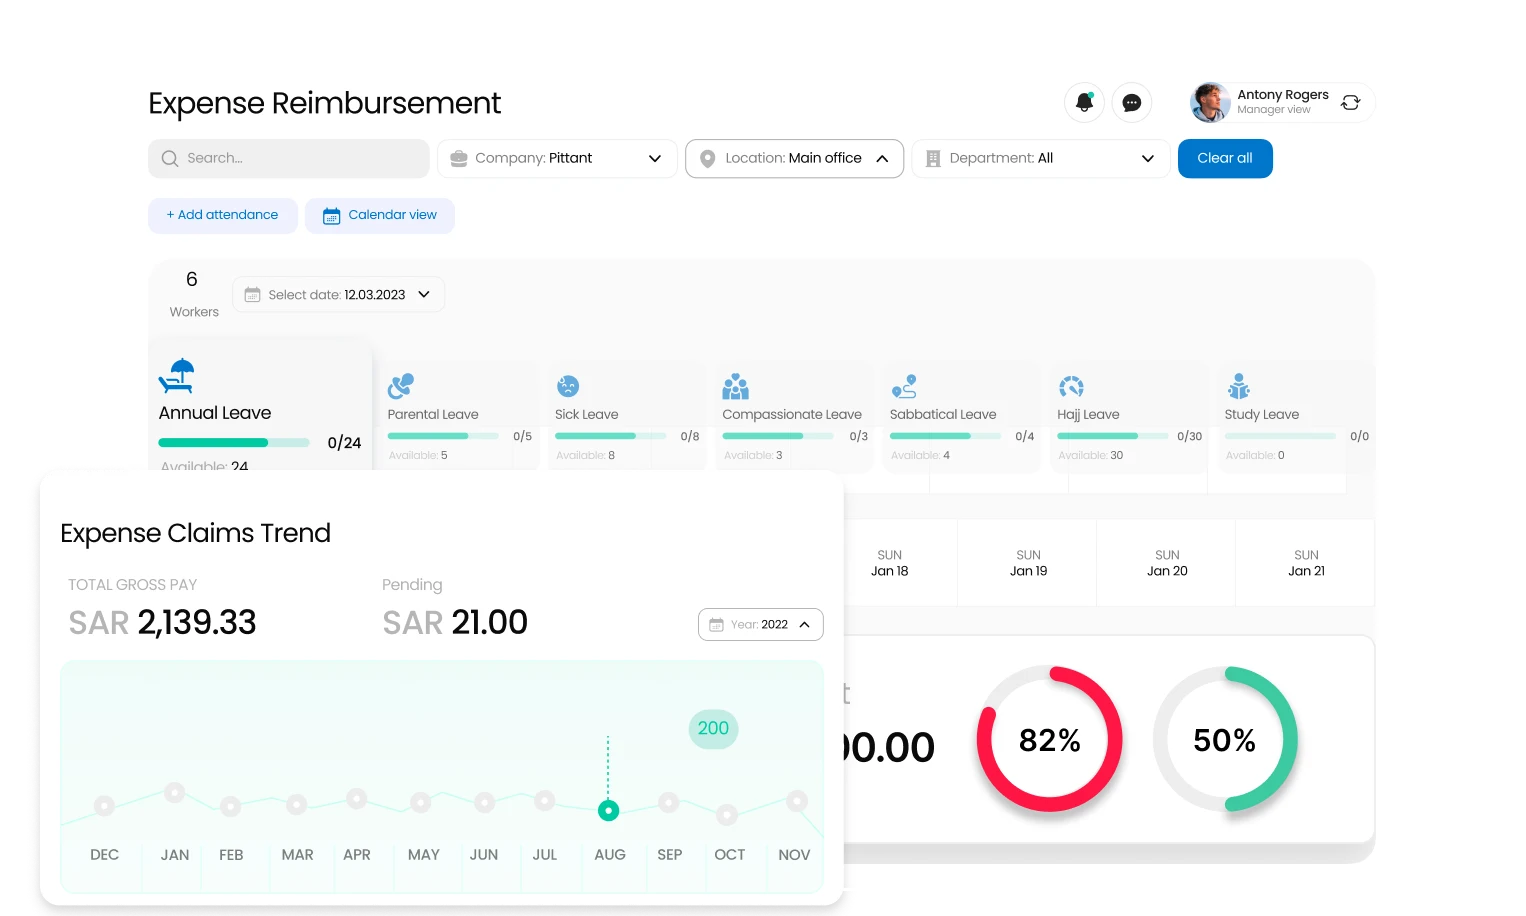The height and width of the screenshot is (916, 1526).
Task: Click the Sabbatical Leave icon
Action: click(904, 387)
